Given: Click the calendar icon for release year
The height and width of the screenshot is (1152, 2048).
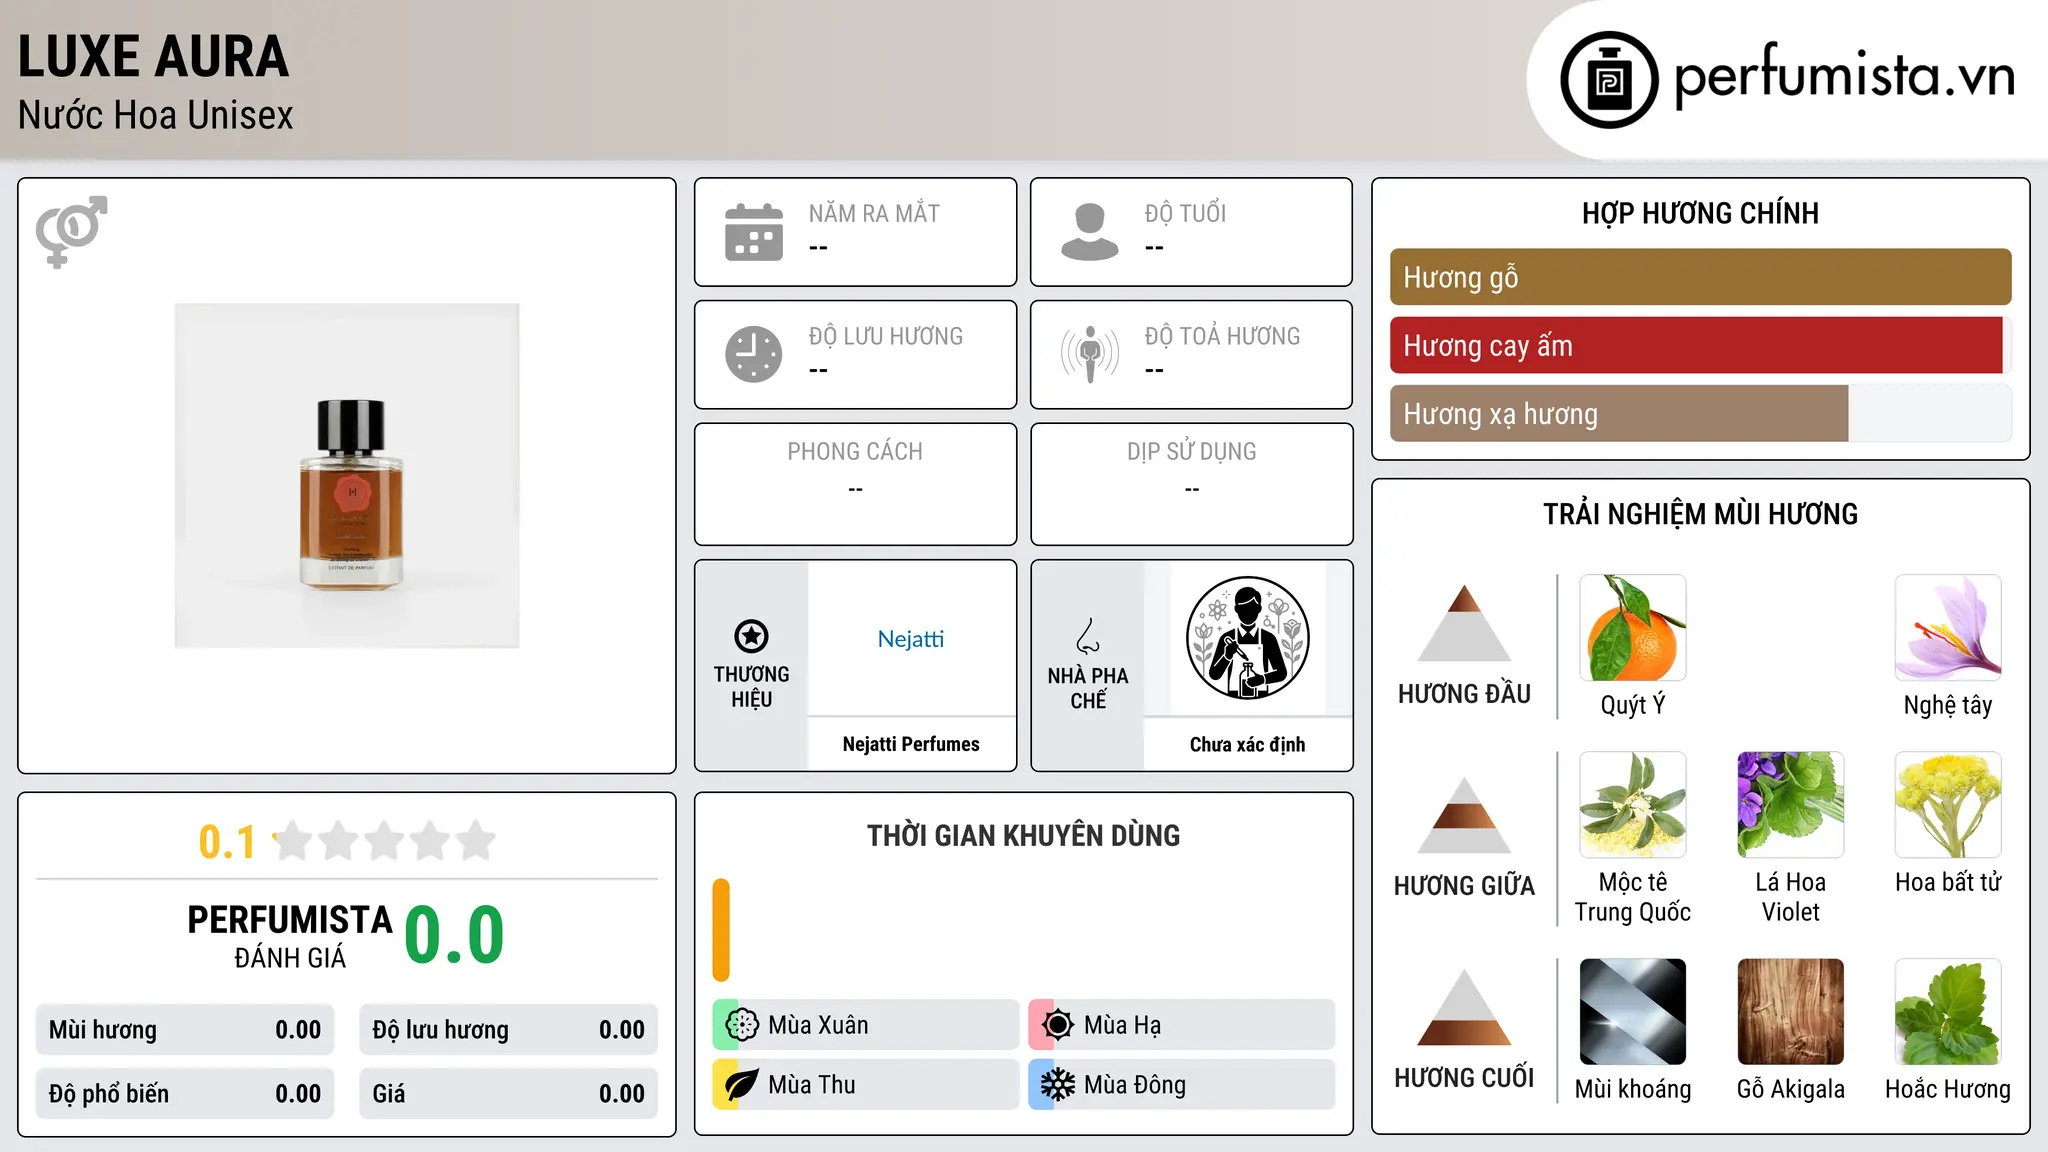Looking at the screenshot, I should [754, 232].
